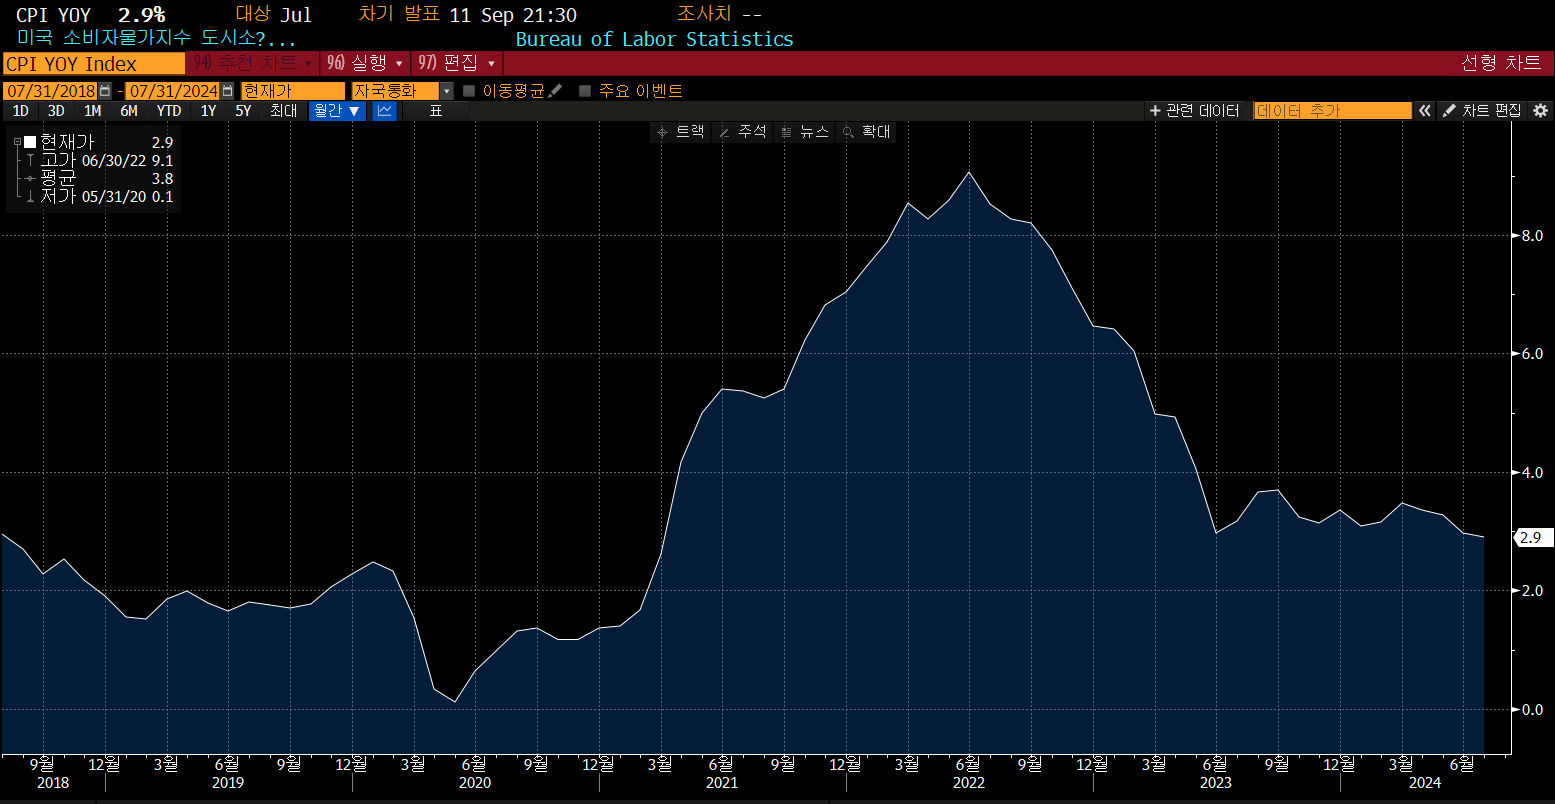Click the 데이터 추가 input field
The height and width of the screenshot is (804, 1555).
(1333, 111)
